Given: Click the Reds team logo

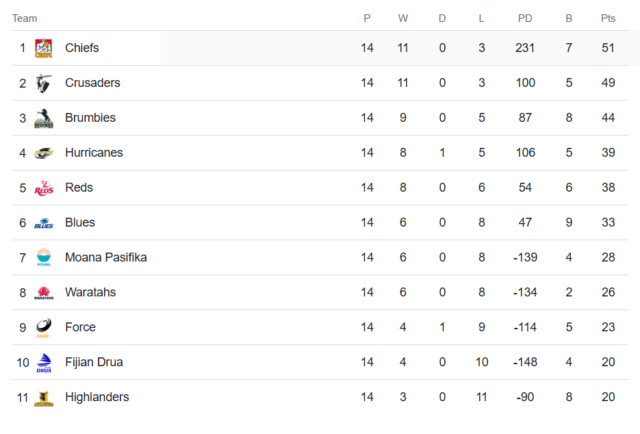Looking at the screenshot, I should point(44,188).
